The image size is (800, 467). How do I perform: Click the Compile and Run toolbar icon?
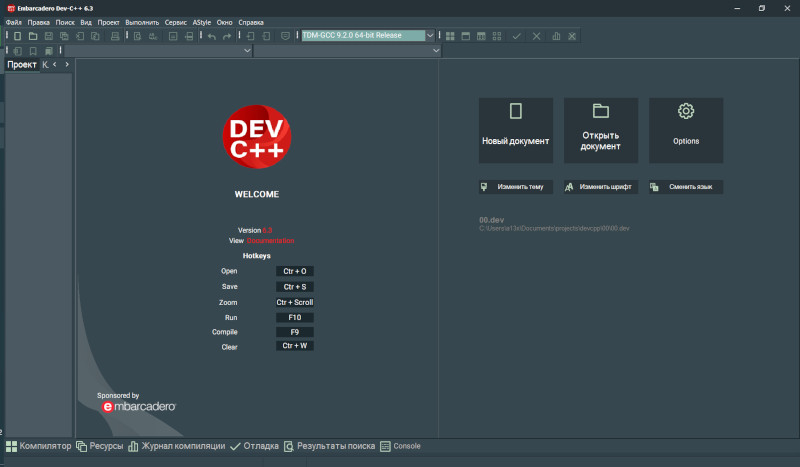[481, 36]
